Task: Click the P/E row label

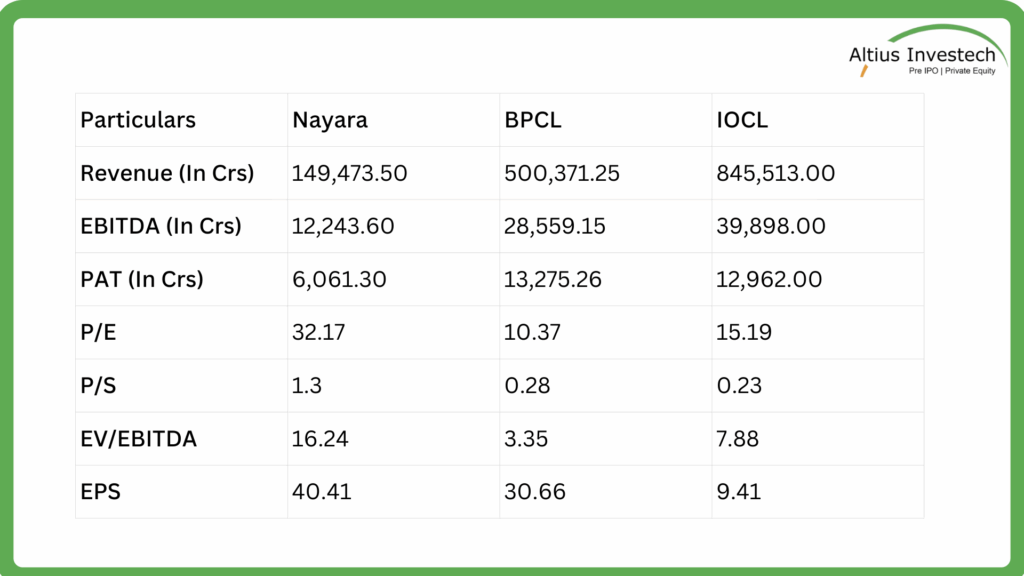Action: point(98,332)
